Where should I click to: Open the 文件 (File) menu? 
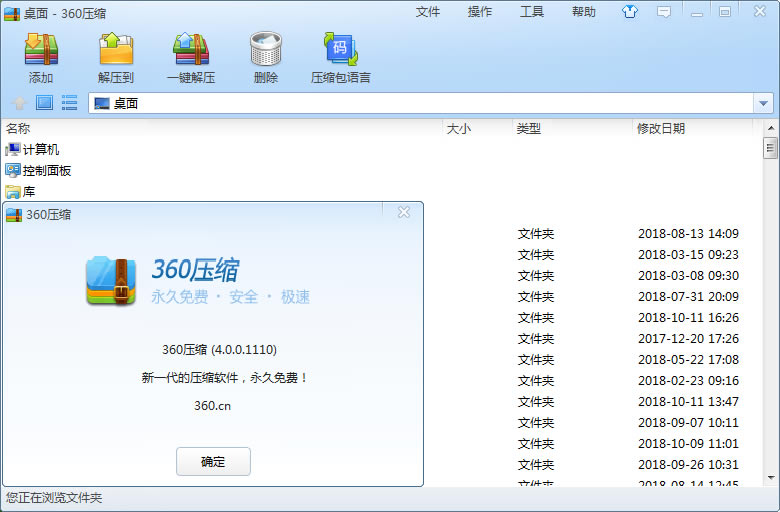(428, 12)
